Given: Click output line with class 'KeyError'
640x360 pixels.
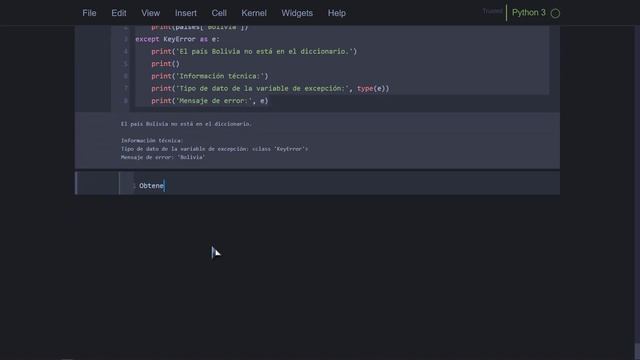Looking at the screenshot, I should 214,149.
